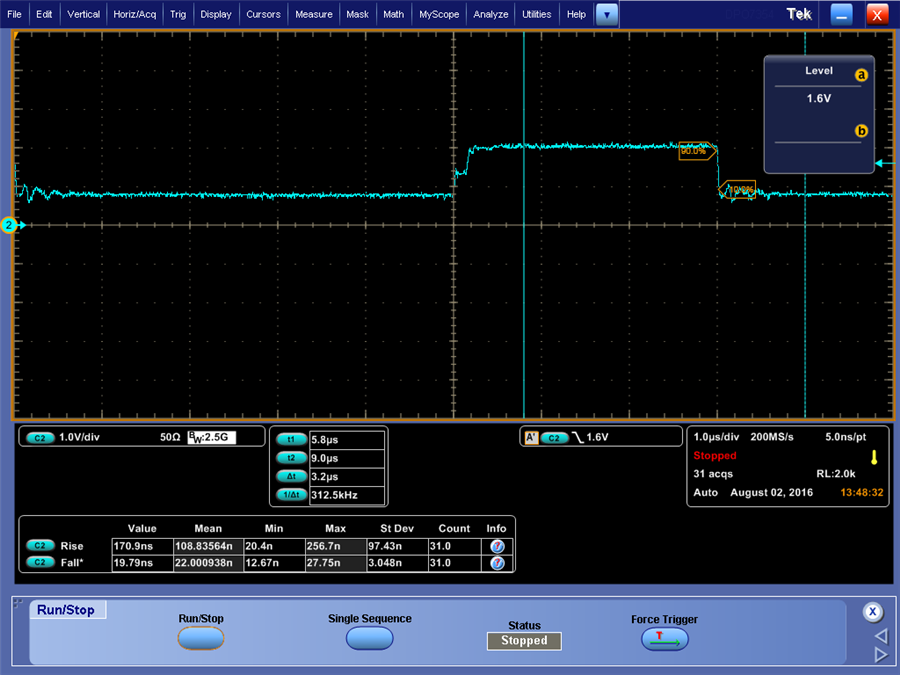The width and height of the screenshot is (900, 675).
Task: Click the 5.8µs t1 cursor value
Action: (x=347, y=440)
